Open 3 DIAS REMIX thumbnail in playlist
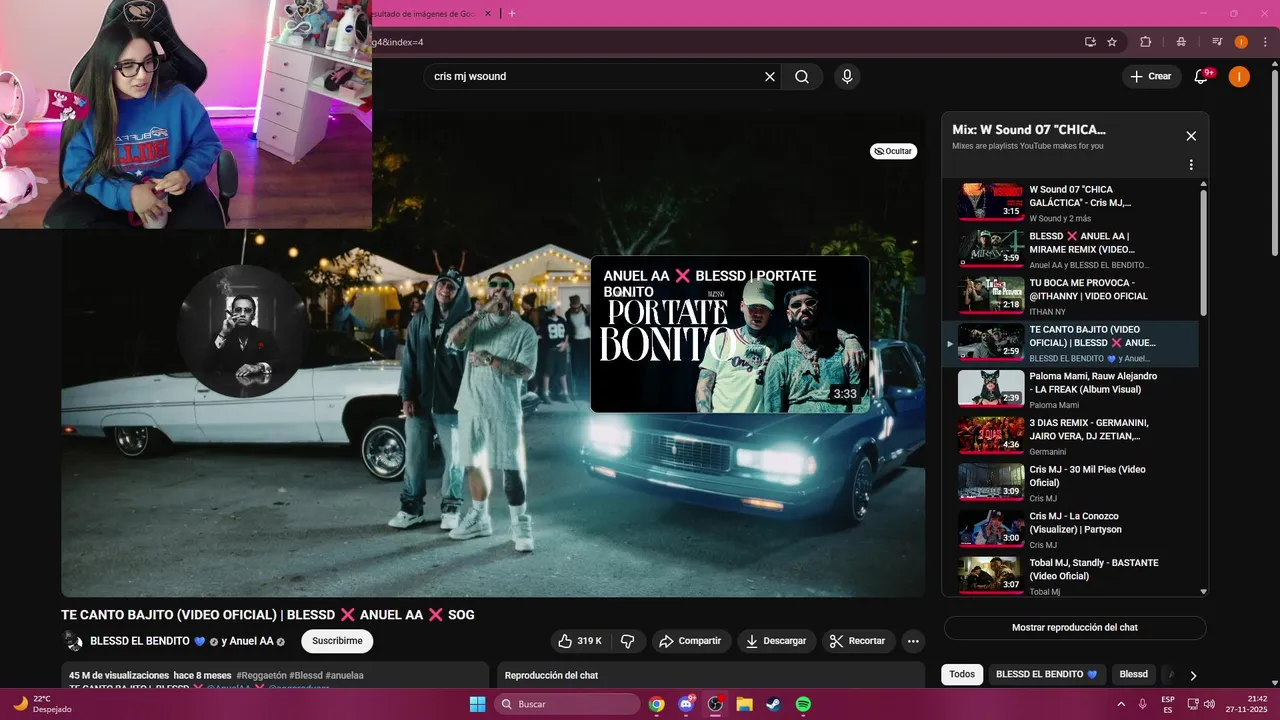The height and width of the screenshot is (720, 1280). coord(991,435)
